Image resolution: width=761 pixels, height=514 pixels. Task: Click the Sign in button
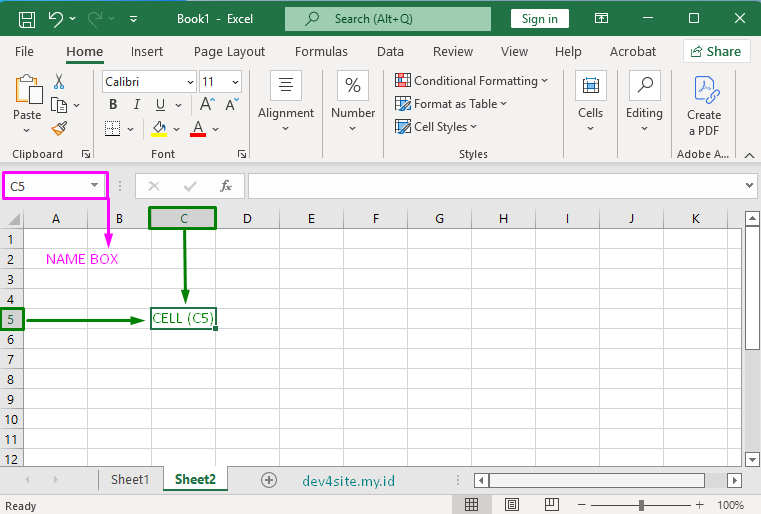click(x=539, y=19)
